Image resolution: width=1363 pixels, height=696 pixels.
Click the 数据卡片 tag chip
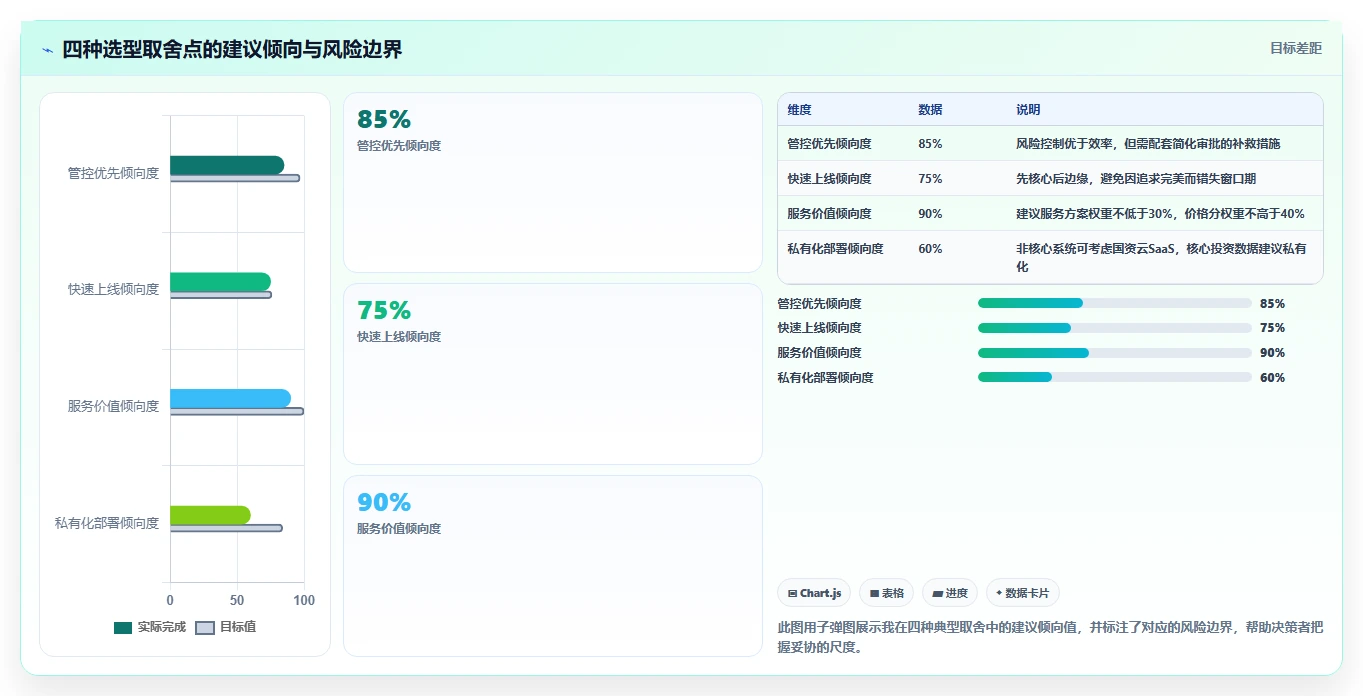[1023, 593]
